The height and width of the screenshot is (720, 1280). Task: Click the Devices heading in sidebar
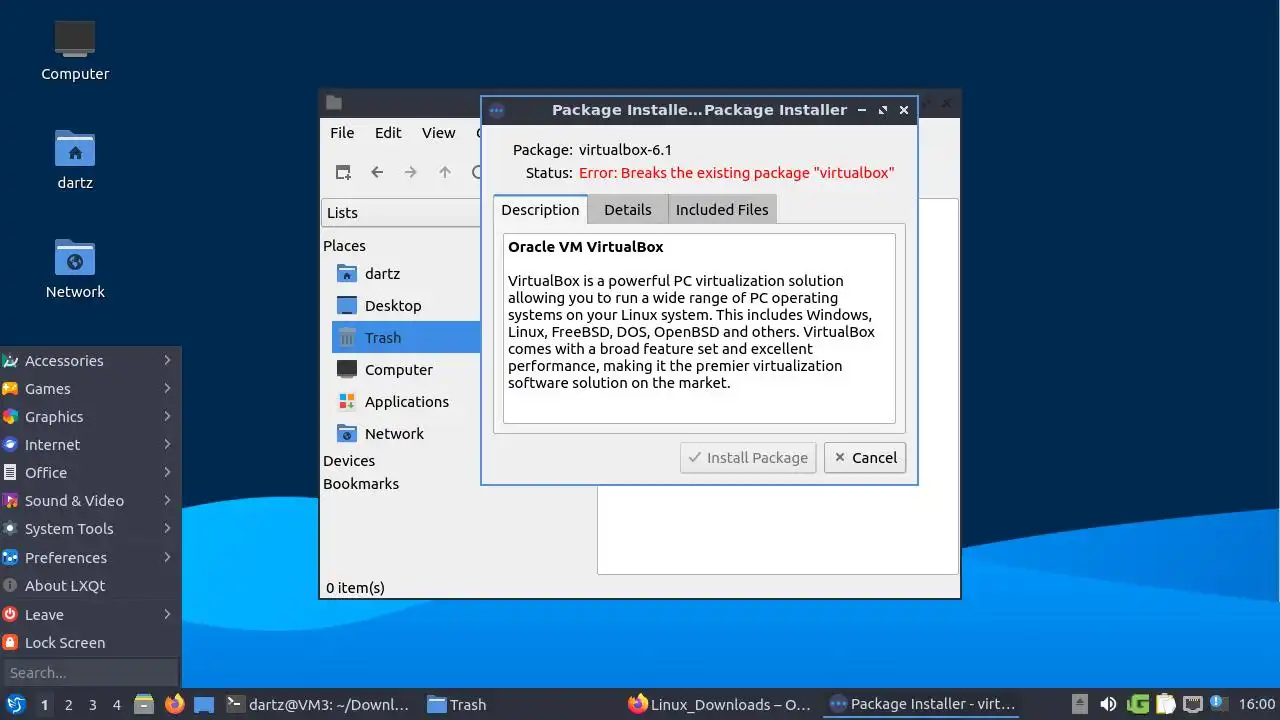(x=349, y=460)
